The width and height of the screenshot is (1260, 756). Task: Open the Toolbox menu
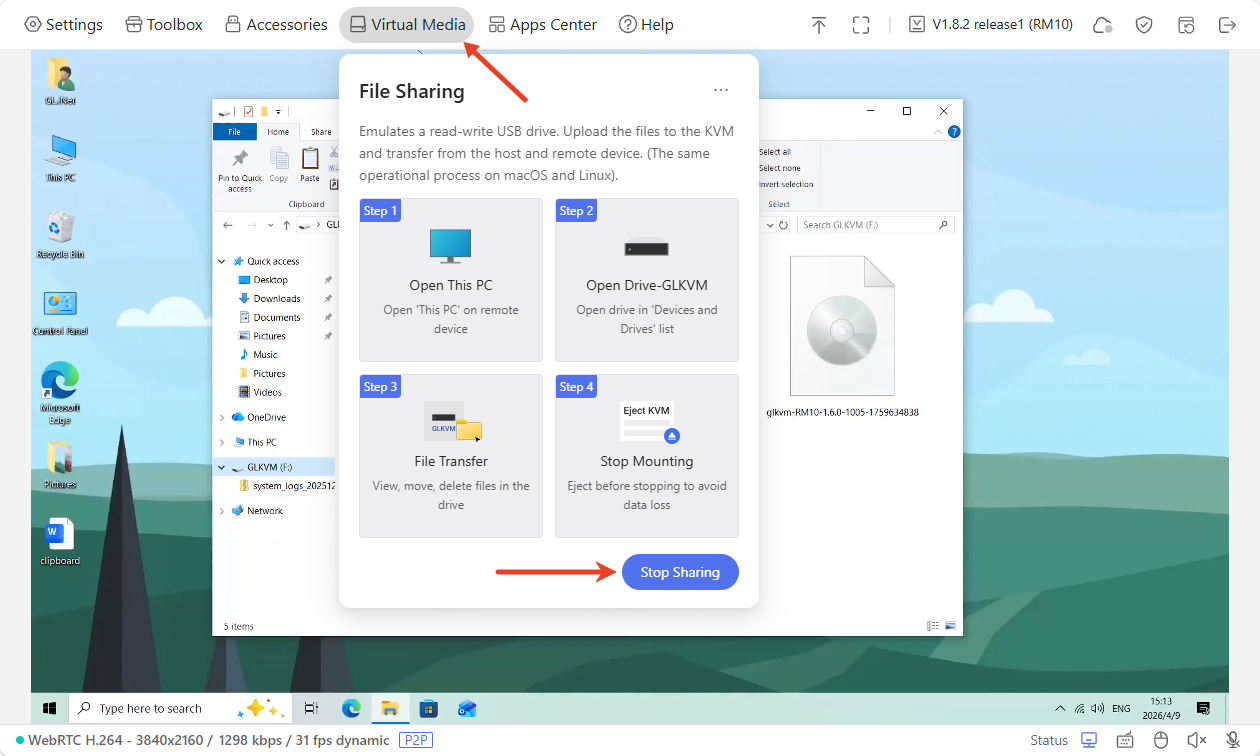164,25
